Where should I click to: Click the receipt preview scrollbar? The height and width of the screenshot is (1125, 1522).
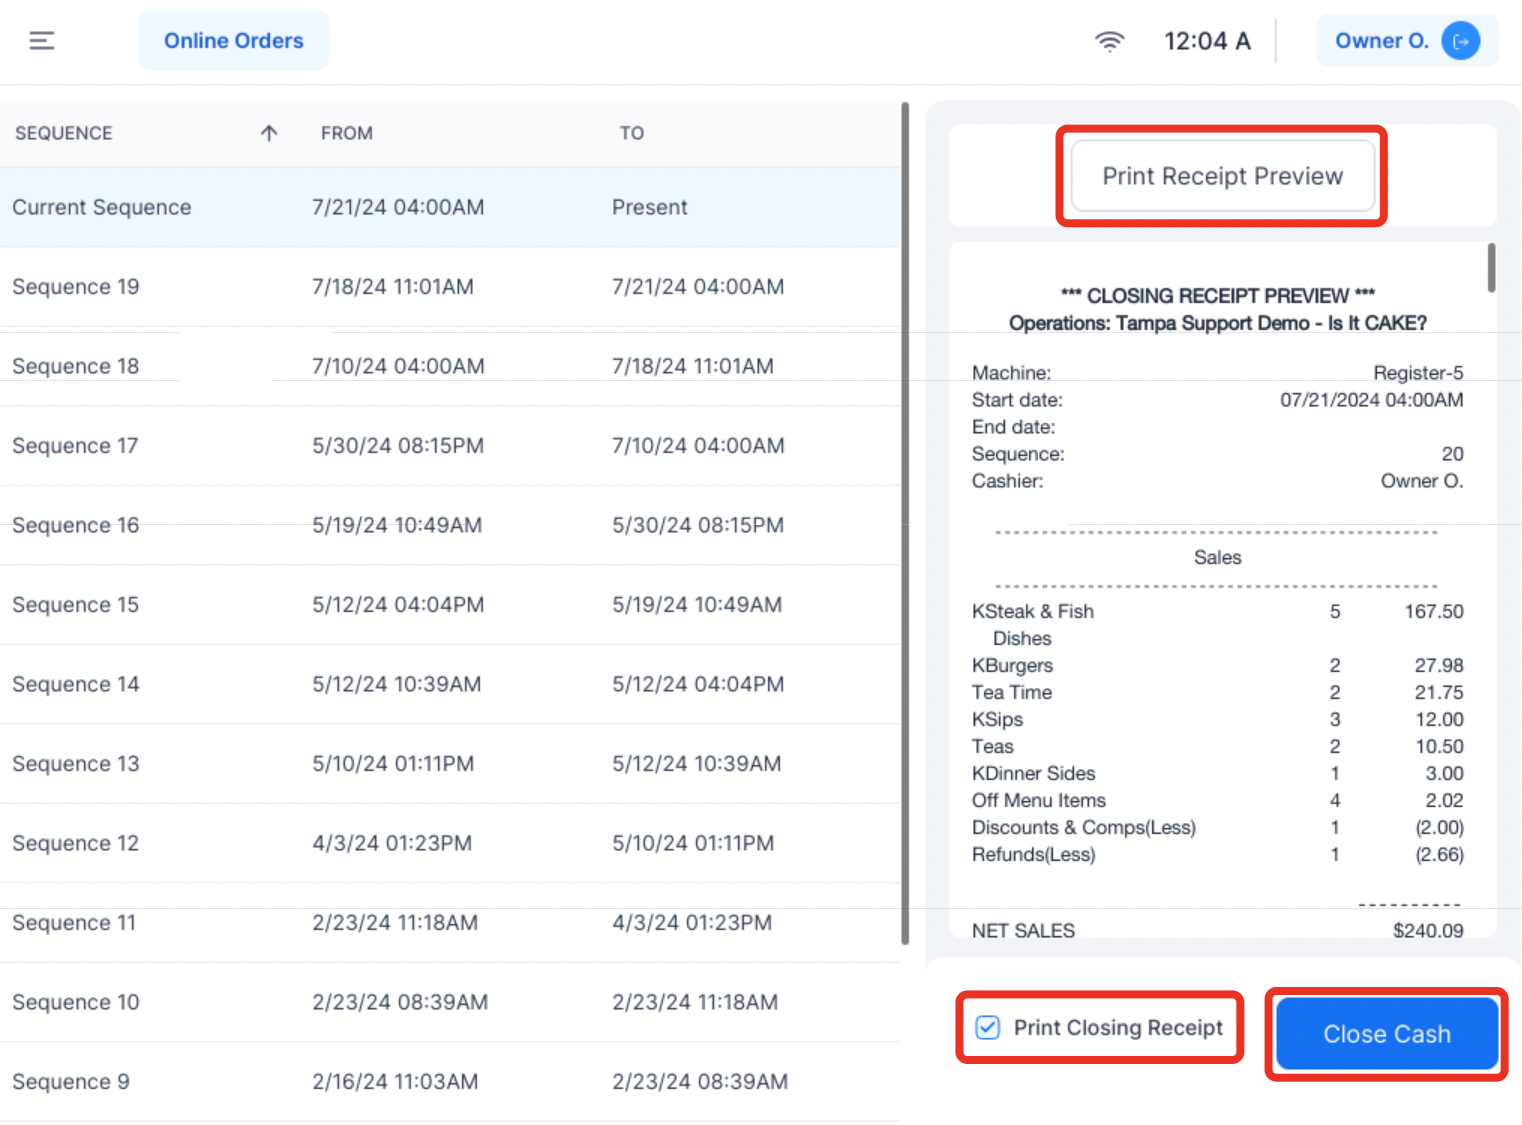coord(1491,268)
